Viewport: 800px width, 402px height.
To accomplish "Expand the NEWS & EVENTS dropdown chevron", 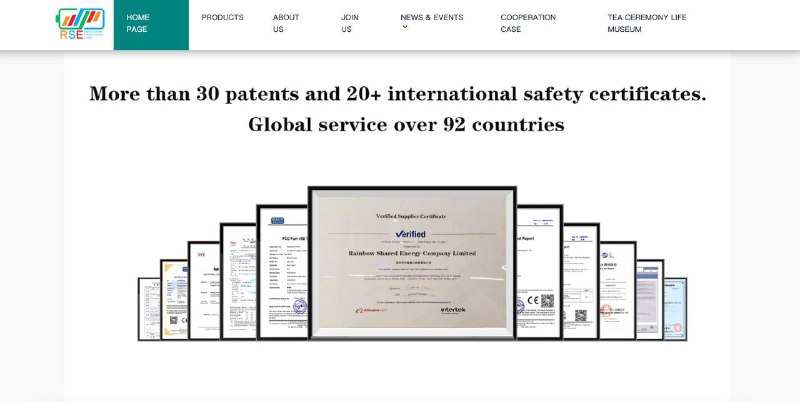I will 405,27.
